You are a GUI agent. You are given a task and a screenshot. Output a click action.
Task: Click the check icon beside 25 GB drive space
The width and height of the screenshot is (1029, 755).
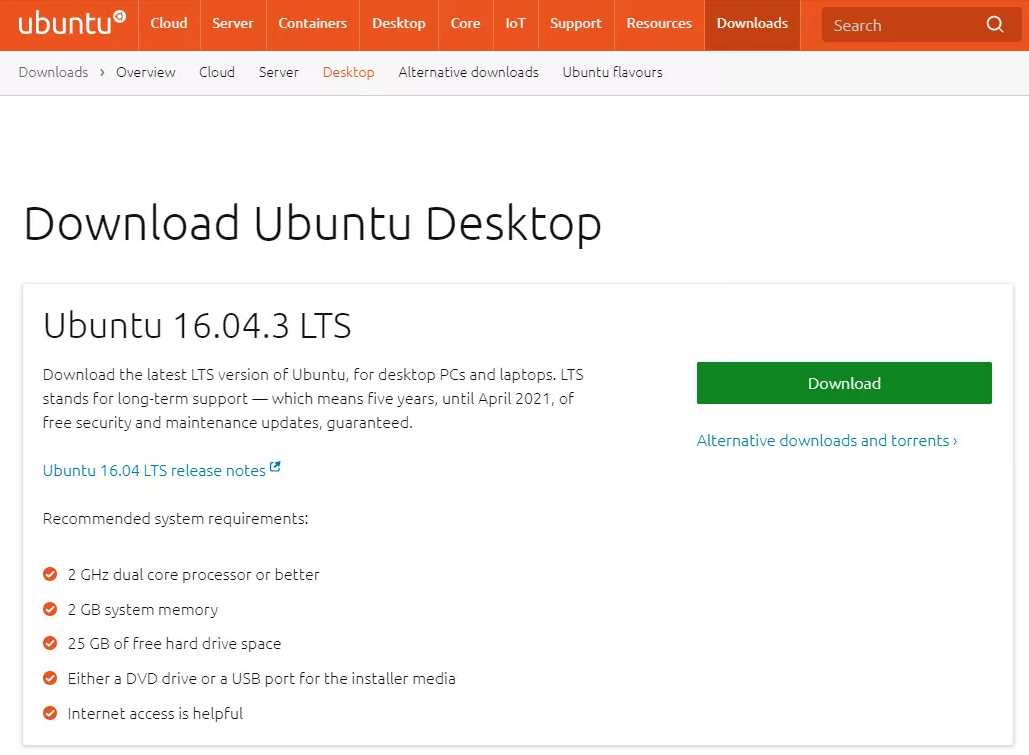[x=50, y=643]
